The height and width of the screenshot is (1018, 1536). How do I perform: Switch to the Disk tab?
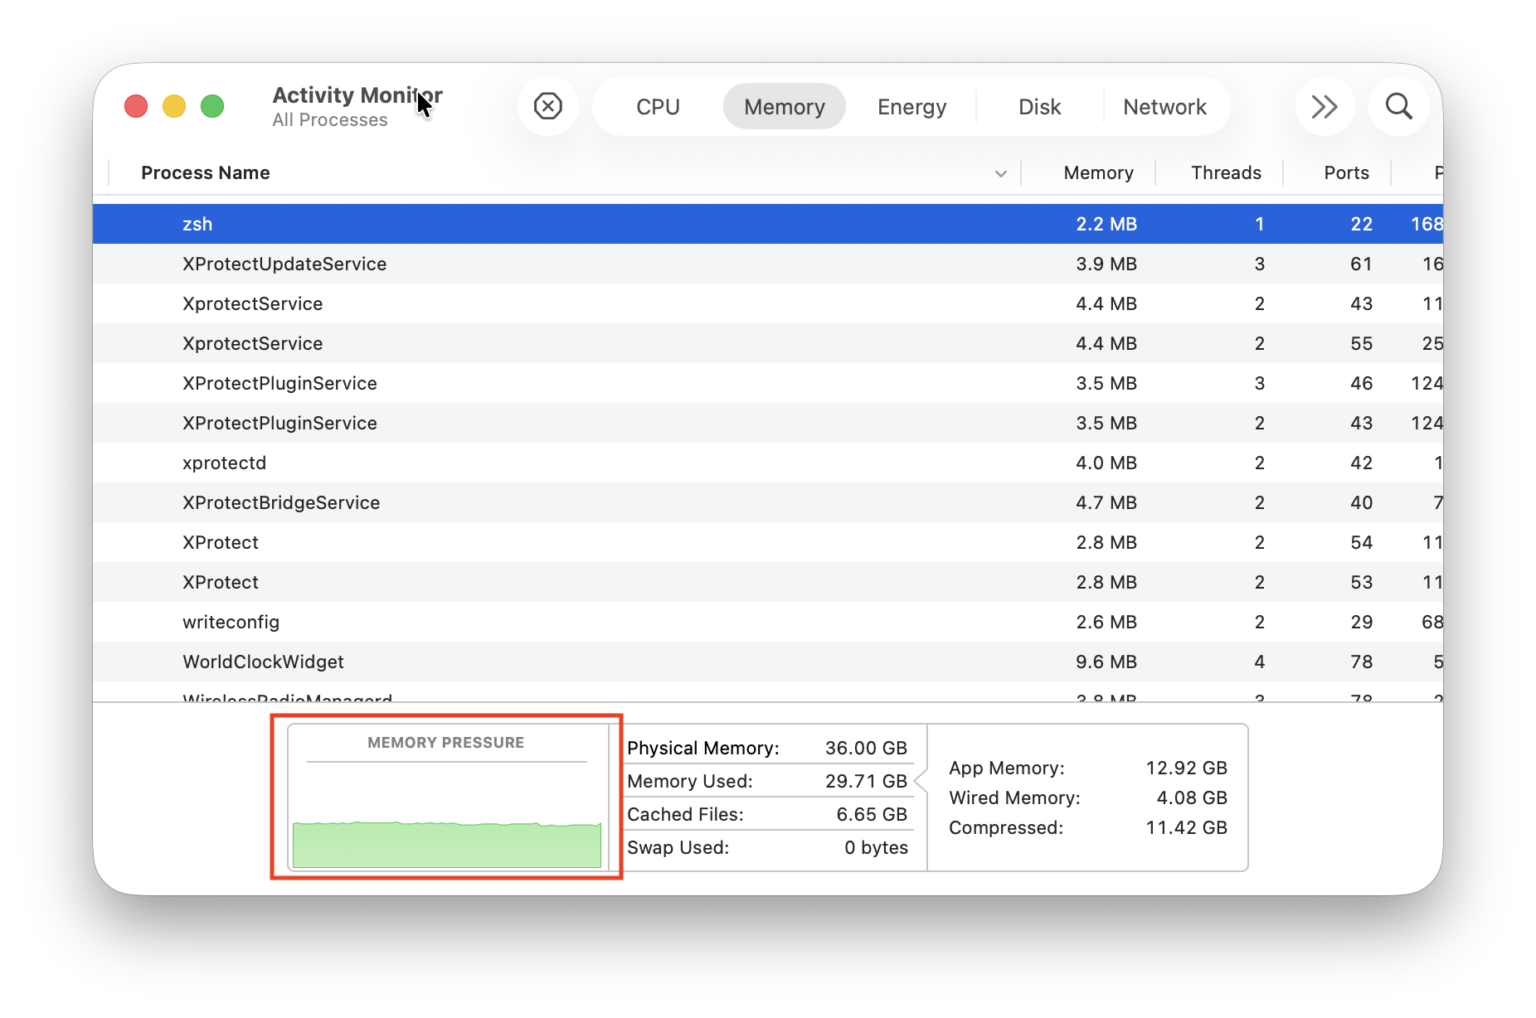pyautogui.click(x=1039, y=107)
